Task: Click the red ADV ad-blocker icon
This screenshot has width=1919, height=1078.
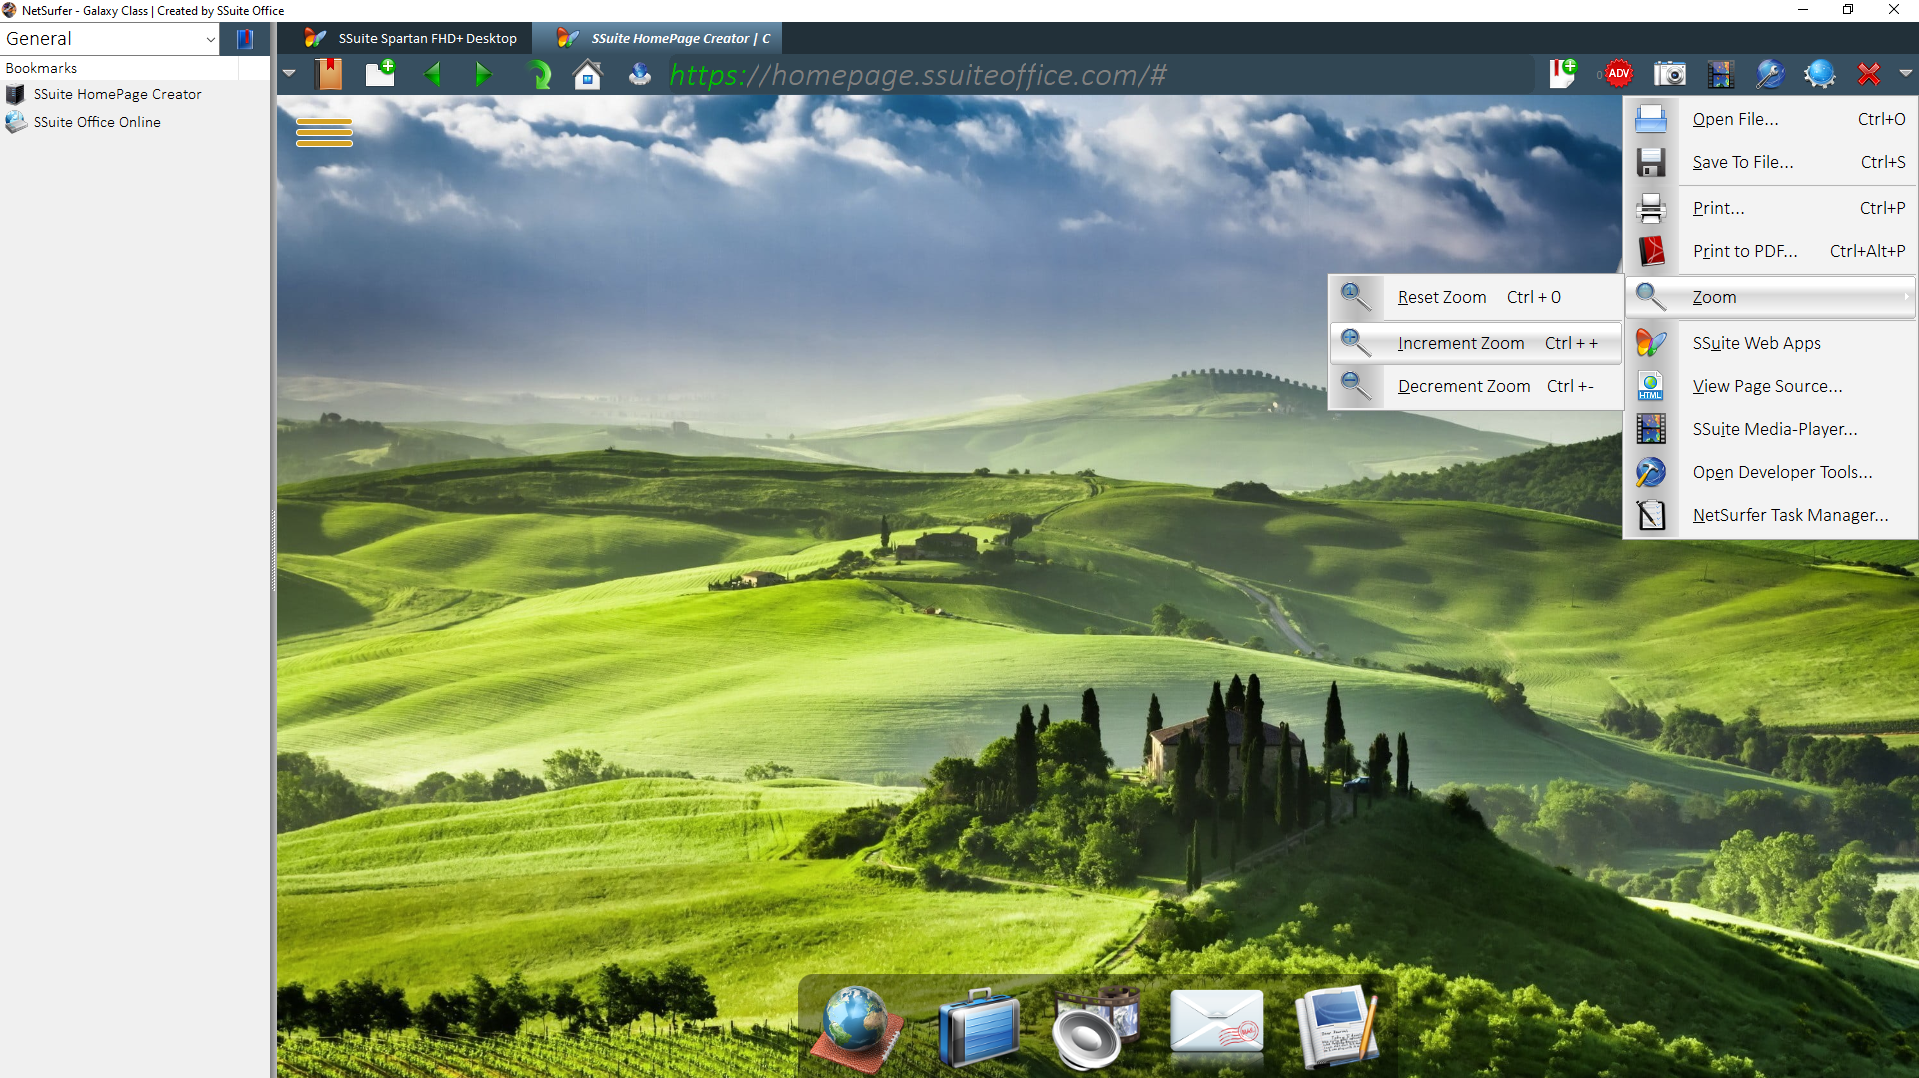Action: pyautogui.click(x=1618, y=74)
